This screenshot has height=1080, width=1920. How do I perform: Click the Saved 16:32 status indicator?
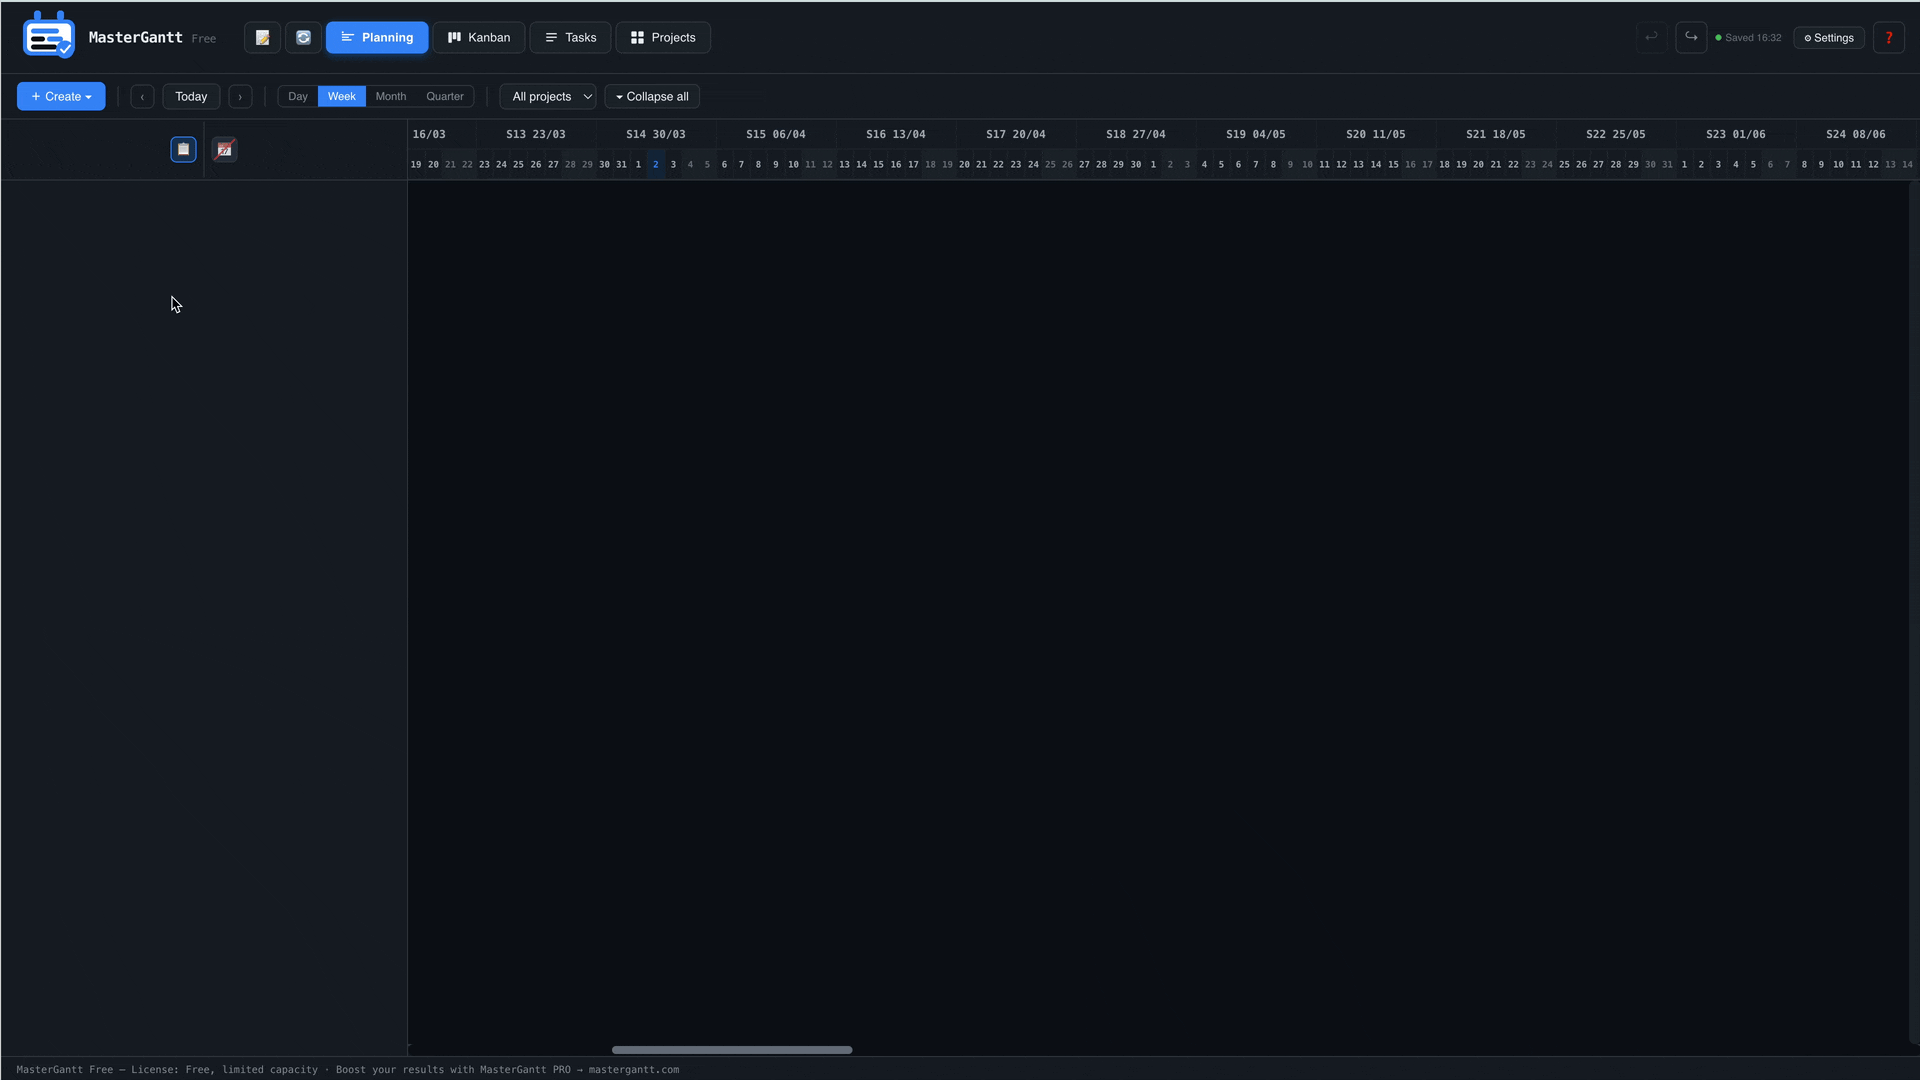coord(1748,38)
